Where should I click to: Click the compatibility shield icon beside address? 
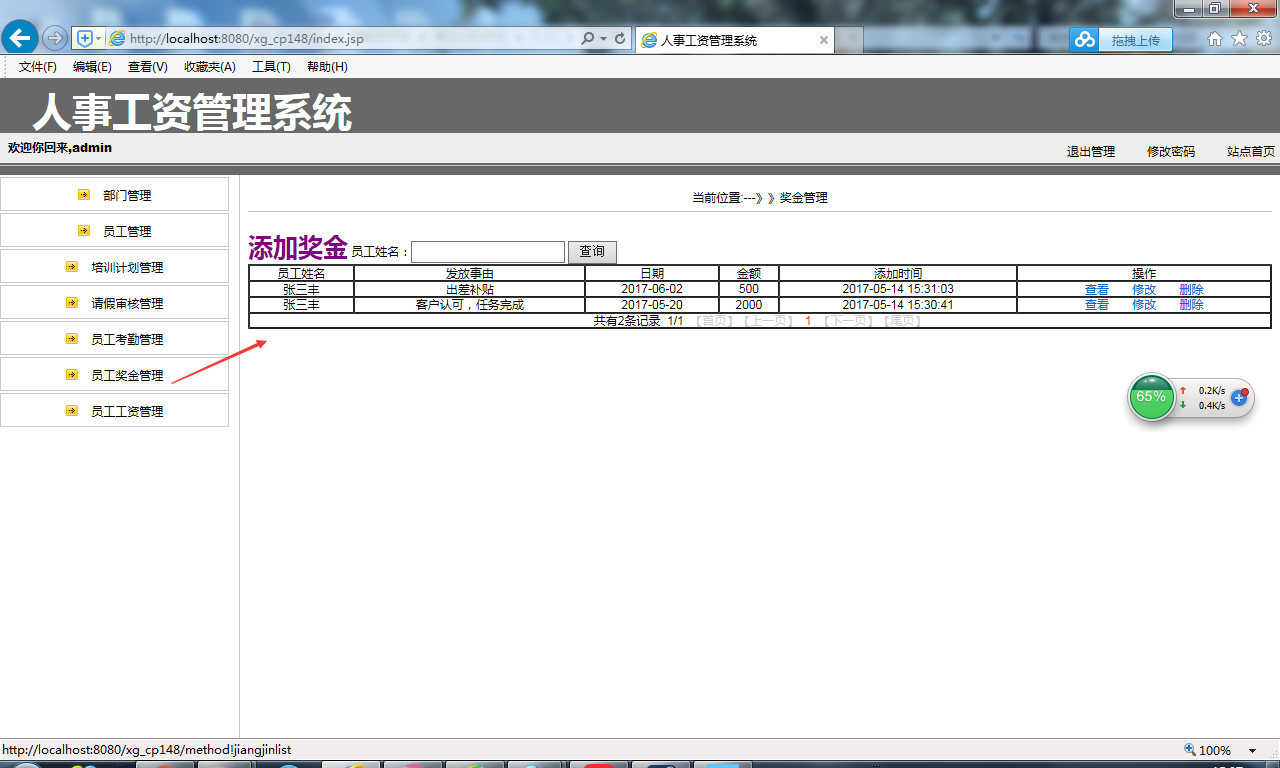(85, 38)
